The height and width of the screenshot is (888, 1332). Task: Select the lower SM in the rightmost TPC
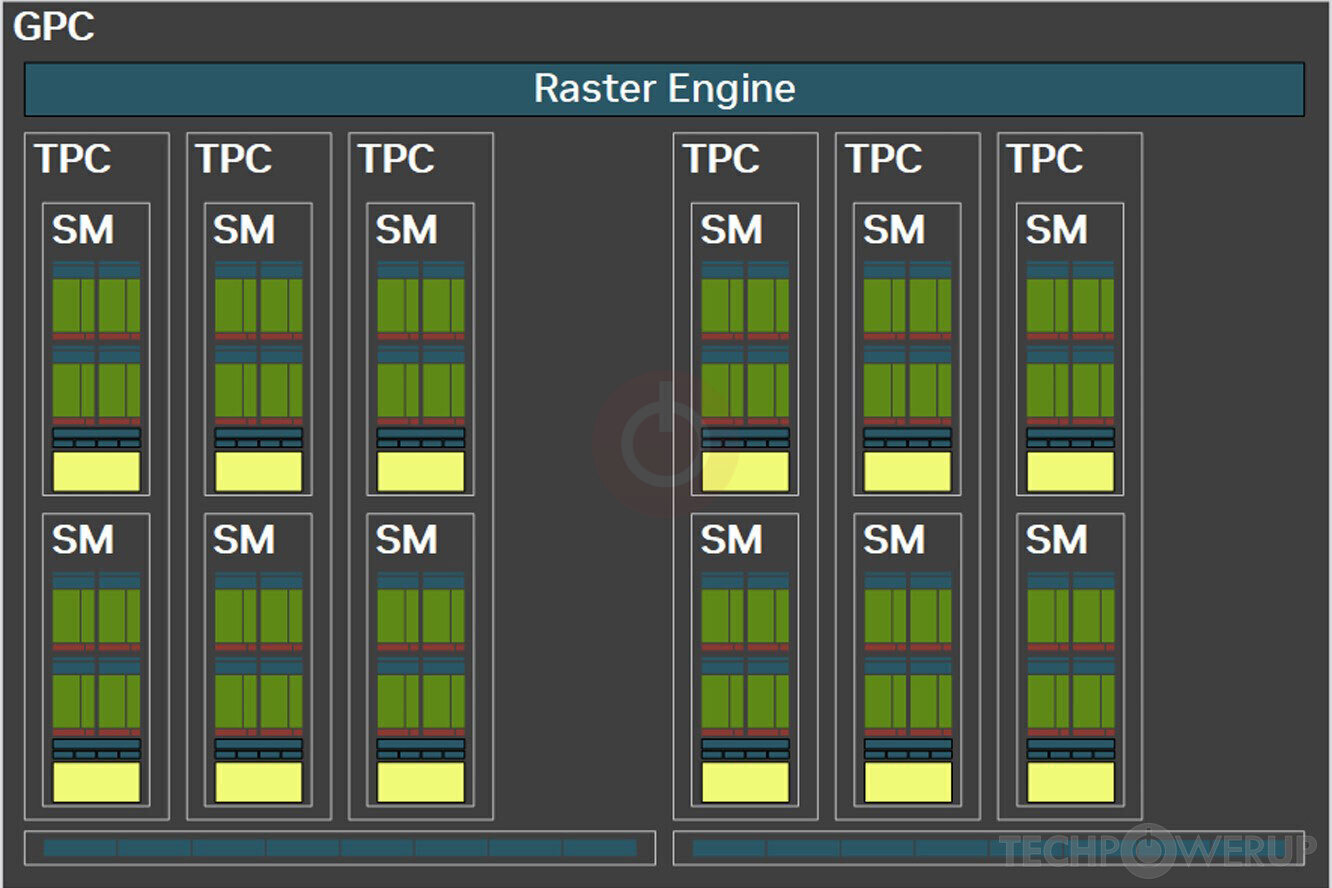[x=1068, y=660]
